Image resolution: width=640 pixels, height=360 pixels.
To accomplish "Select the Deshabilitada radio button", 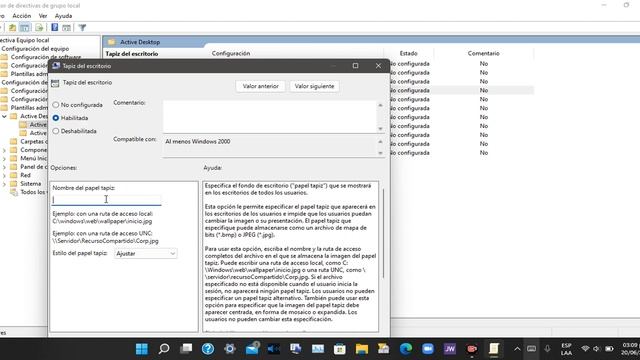I will pyautogui.click(x=56, y=131).
